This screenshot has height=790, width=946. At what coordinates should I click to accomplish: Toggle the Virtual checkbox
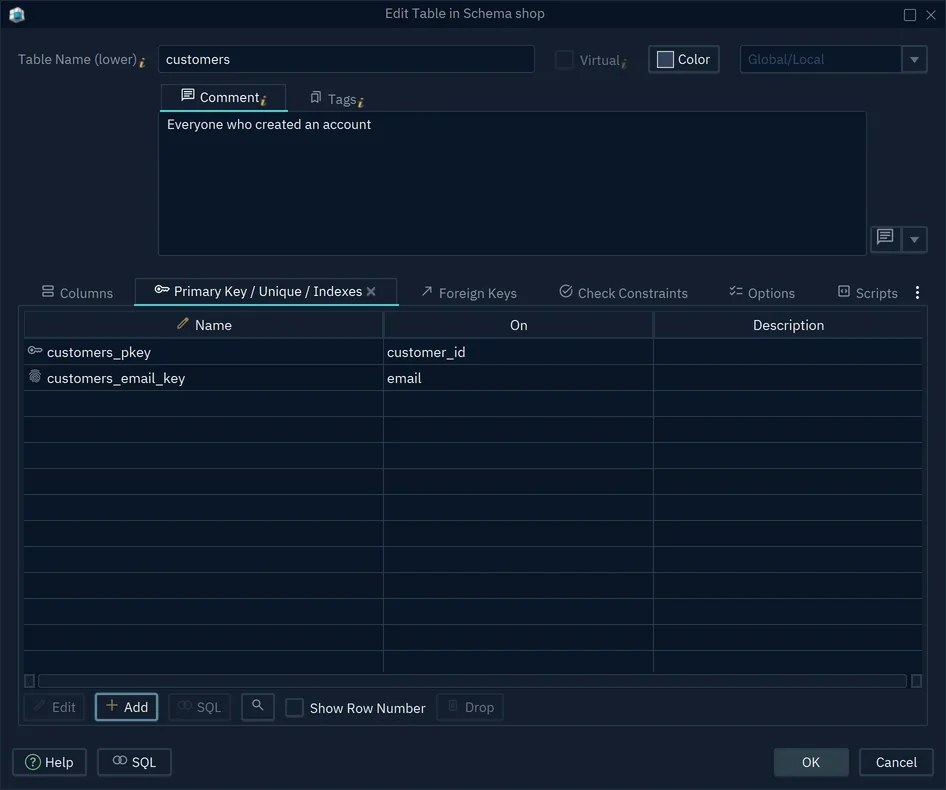tap(564, 60)
